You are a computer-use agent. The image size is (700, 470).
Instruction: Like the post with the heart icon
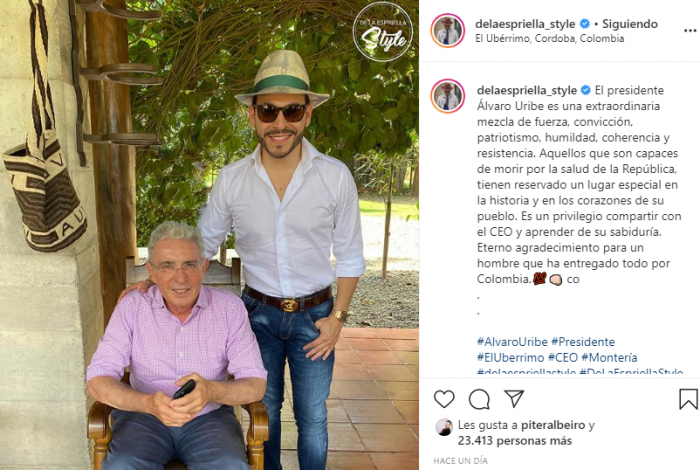pyautogui.click(x=444, y=399)
